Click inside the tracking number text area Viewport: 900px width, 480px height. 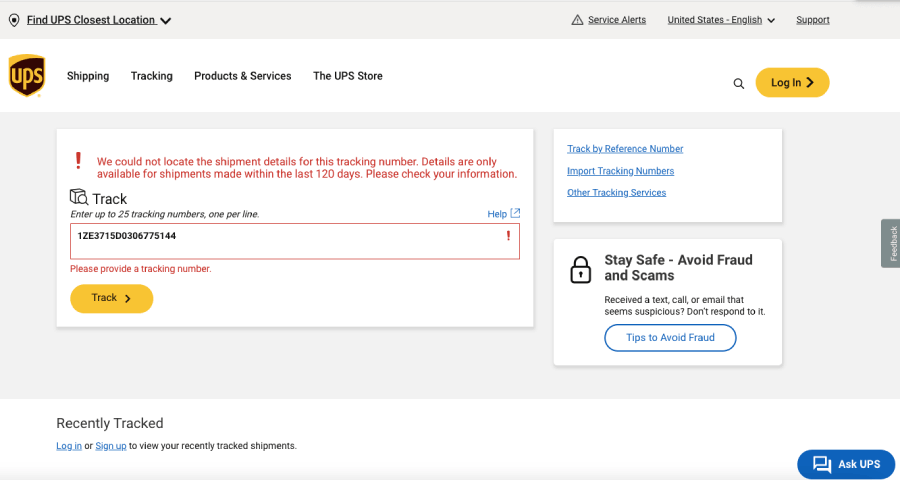(294, 241)
